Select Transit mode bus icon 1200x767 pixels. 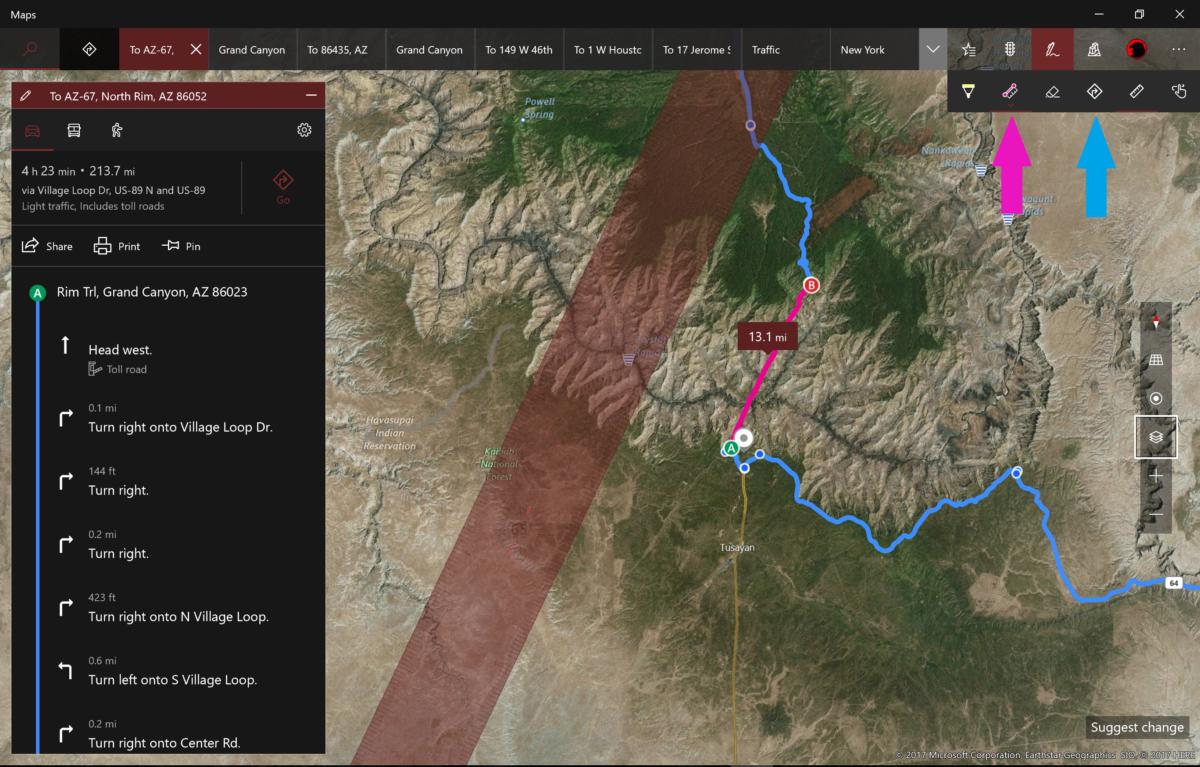tap(74, 130)
